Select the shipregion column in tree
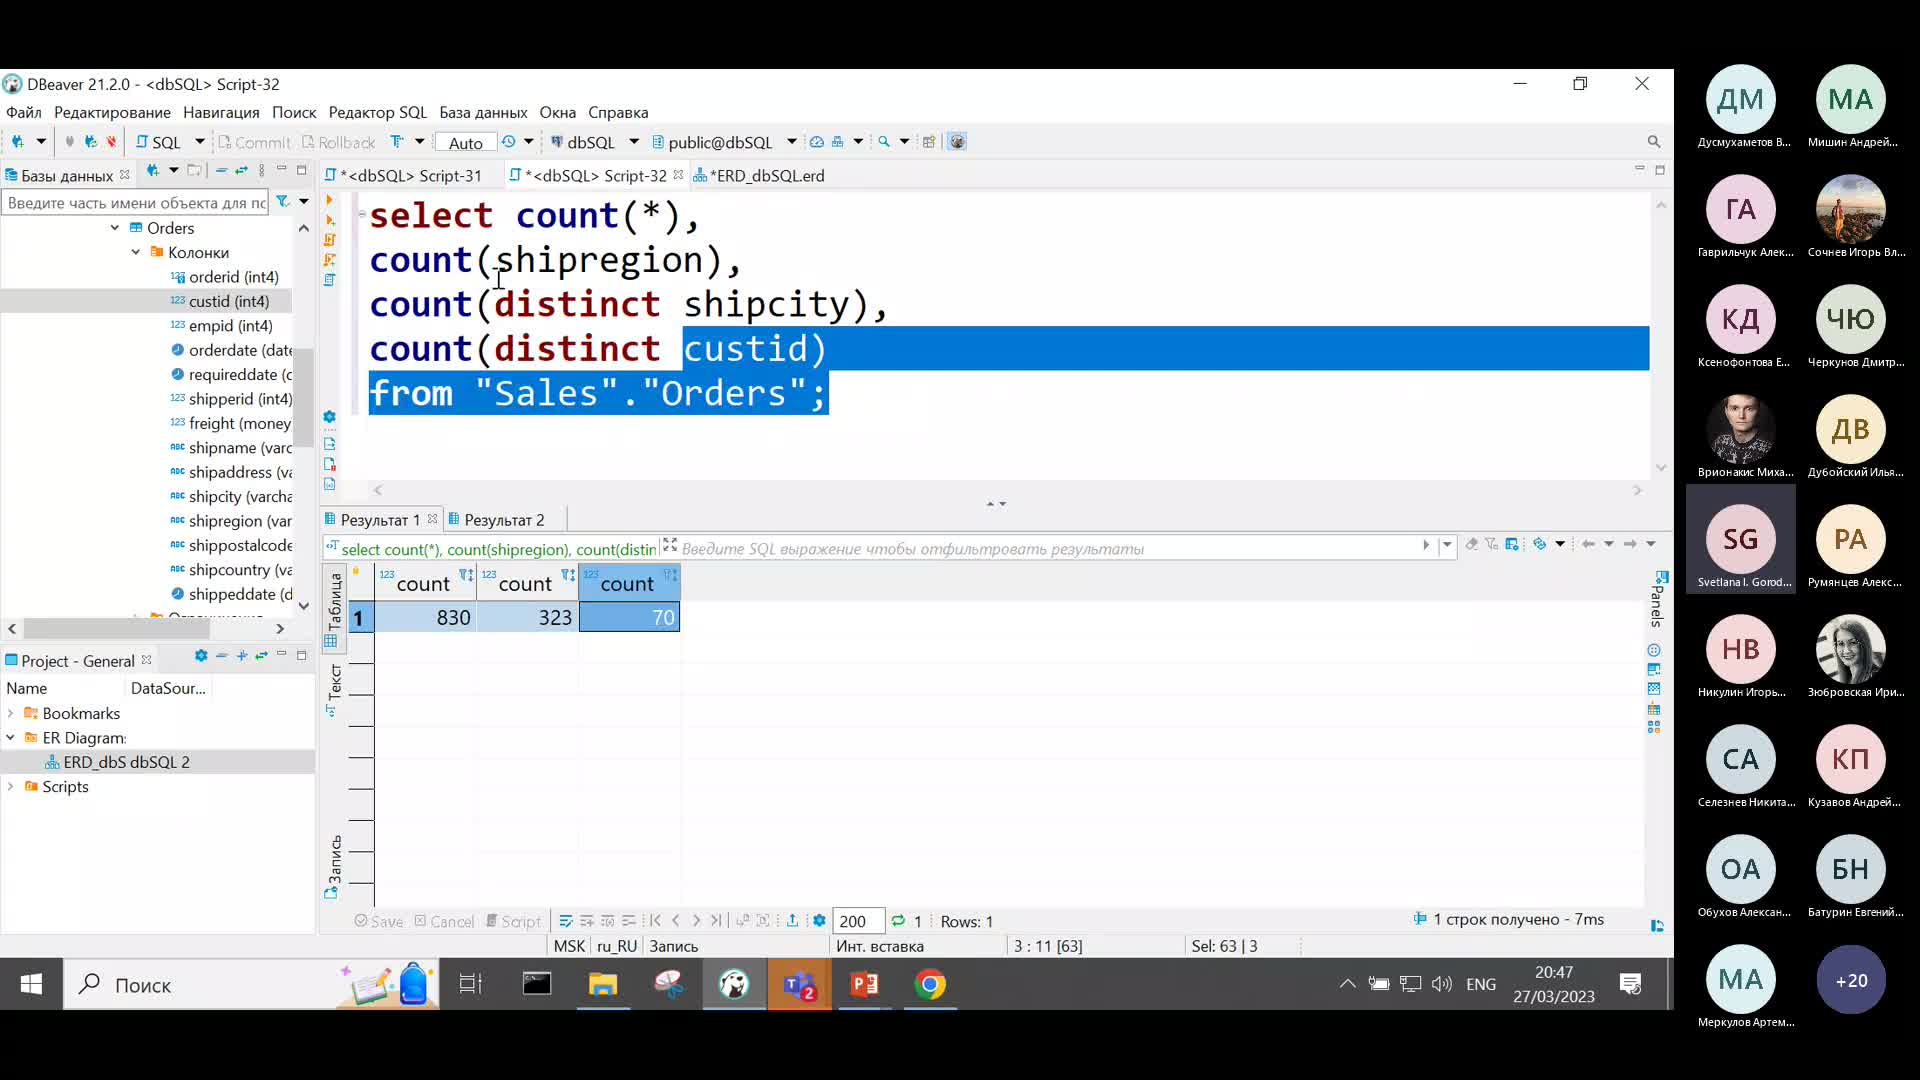The image size is (1920, 1080). tap(231, 521)
